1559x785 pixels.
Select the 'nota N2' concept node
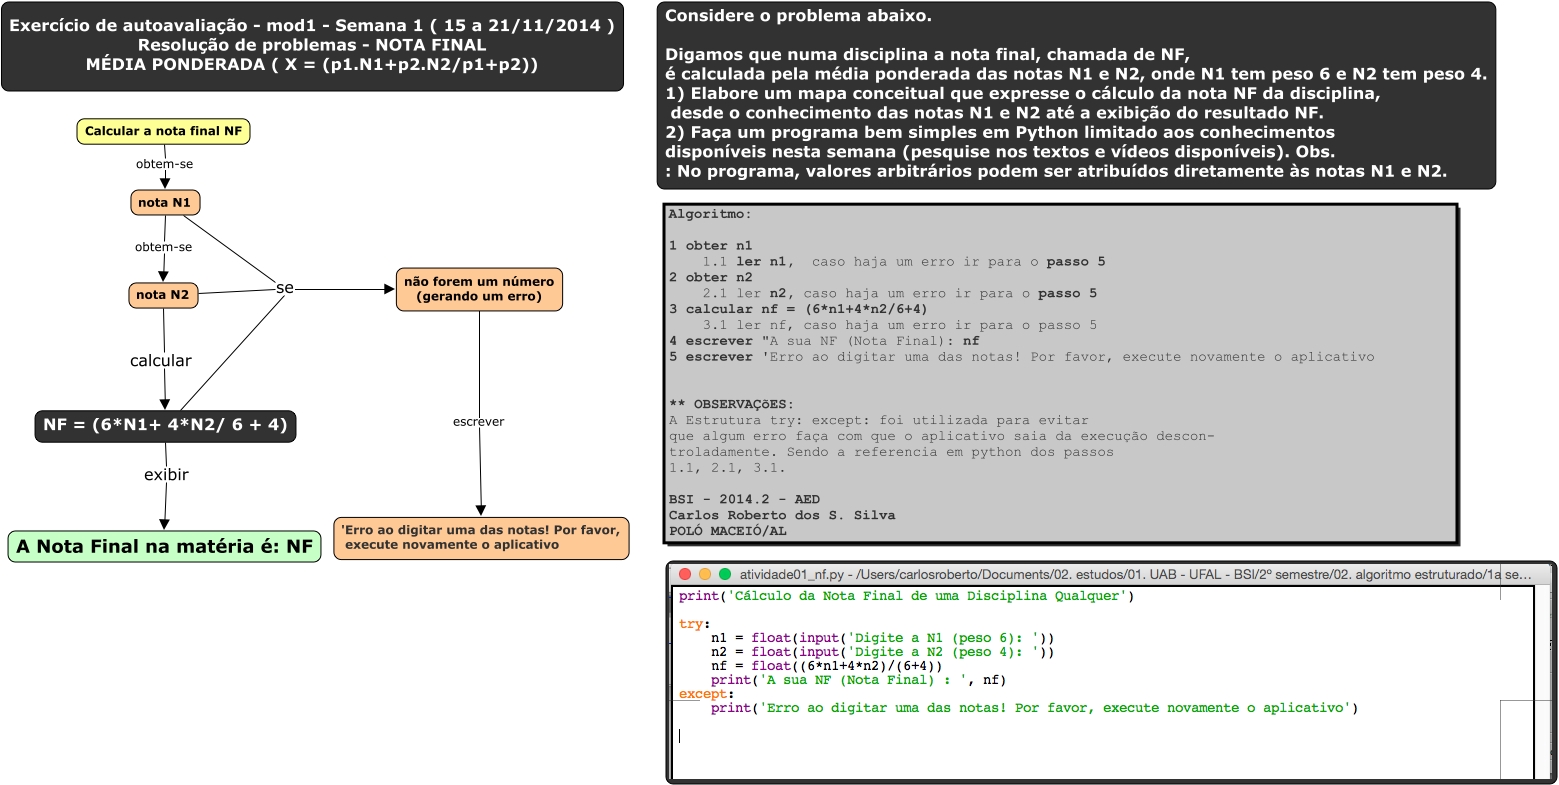coord(163,295)
